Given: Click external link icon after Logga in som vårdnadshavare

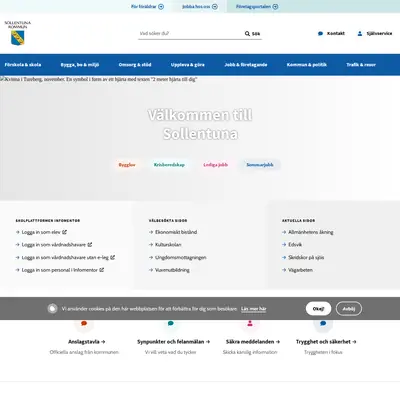Looking at the screenshot, I should pyautogui.click(x=90, y=244).
